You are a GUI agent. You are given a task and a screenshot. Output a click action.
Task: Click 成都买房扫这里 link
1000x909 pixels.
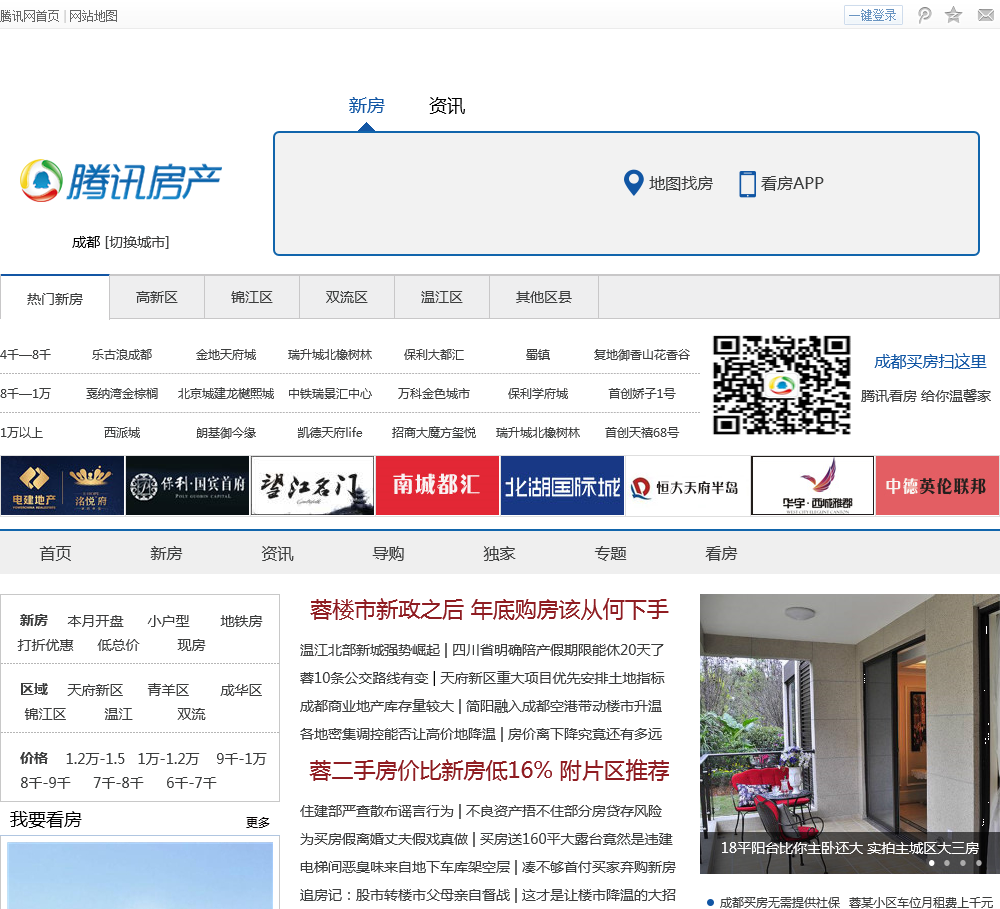coord(930,362)
